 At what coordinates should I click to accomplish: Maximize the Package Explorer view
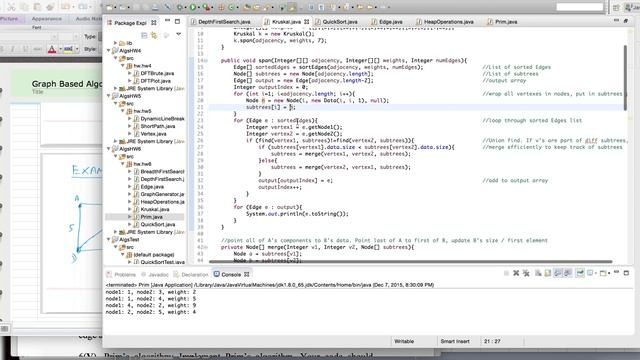coord(177,21)
